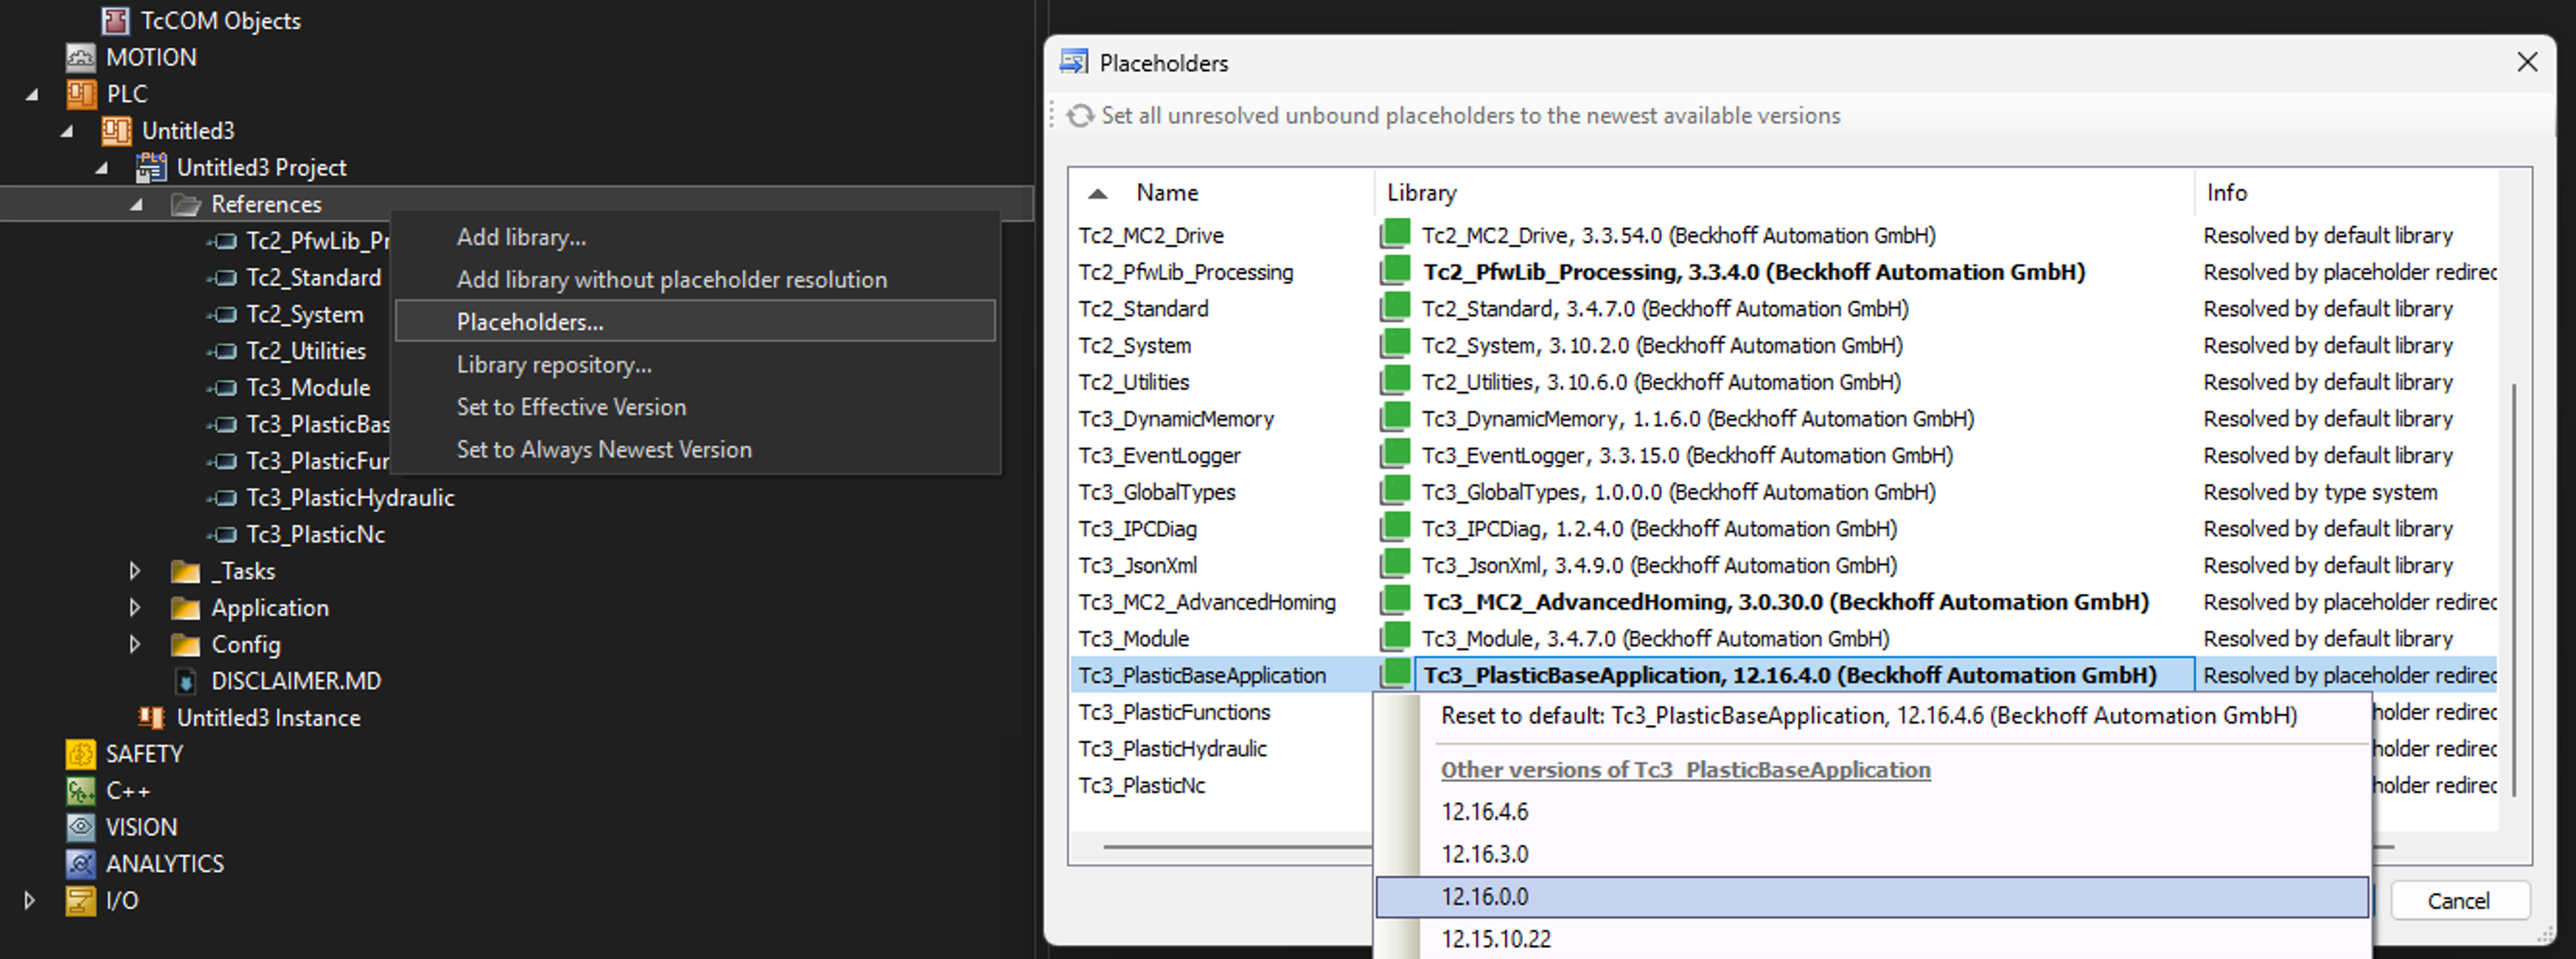Toggle the sort arrow on the Name column

pos(1098,193)
